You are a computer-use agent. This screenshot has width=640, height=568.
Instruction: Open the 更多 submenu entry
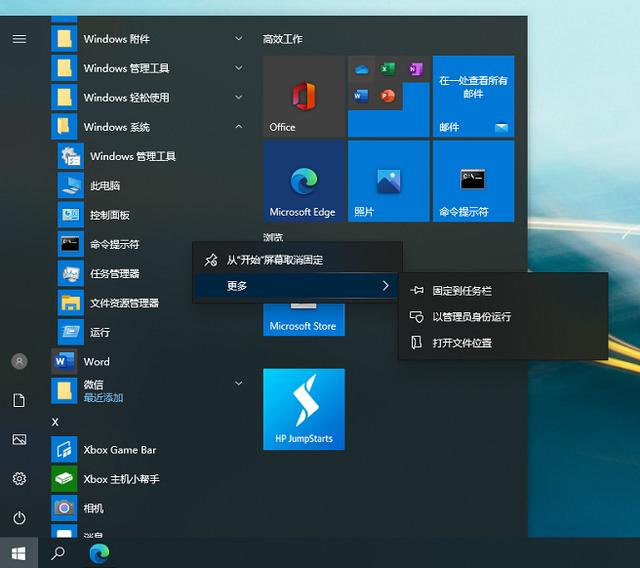(x=298, y=286)
